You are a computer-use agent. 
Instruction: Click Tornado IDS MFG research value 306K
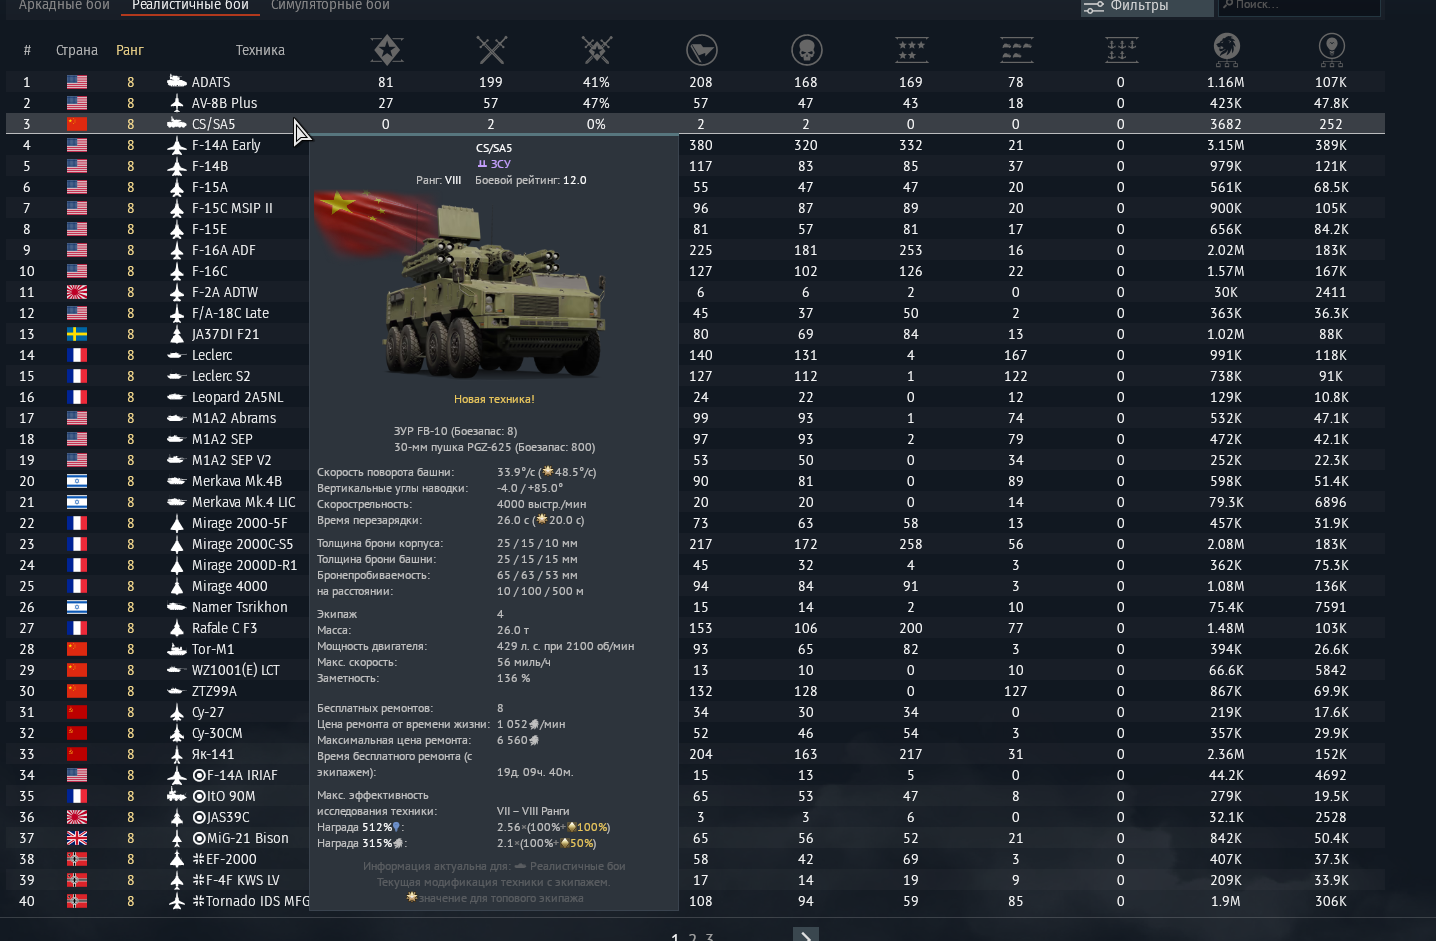click(x=1331, y=901)
